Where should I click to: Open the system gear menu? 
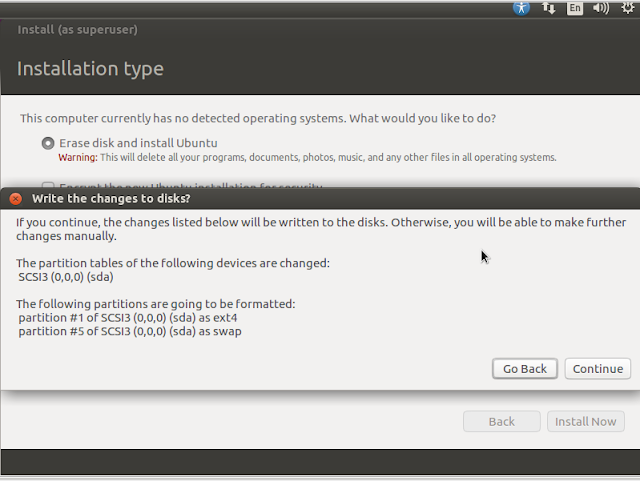627,8
